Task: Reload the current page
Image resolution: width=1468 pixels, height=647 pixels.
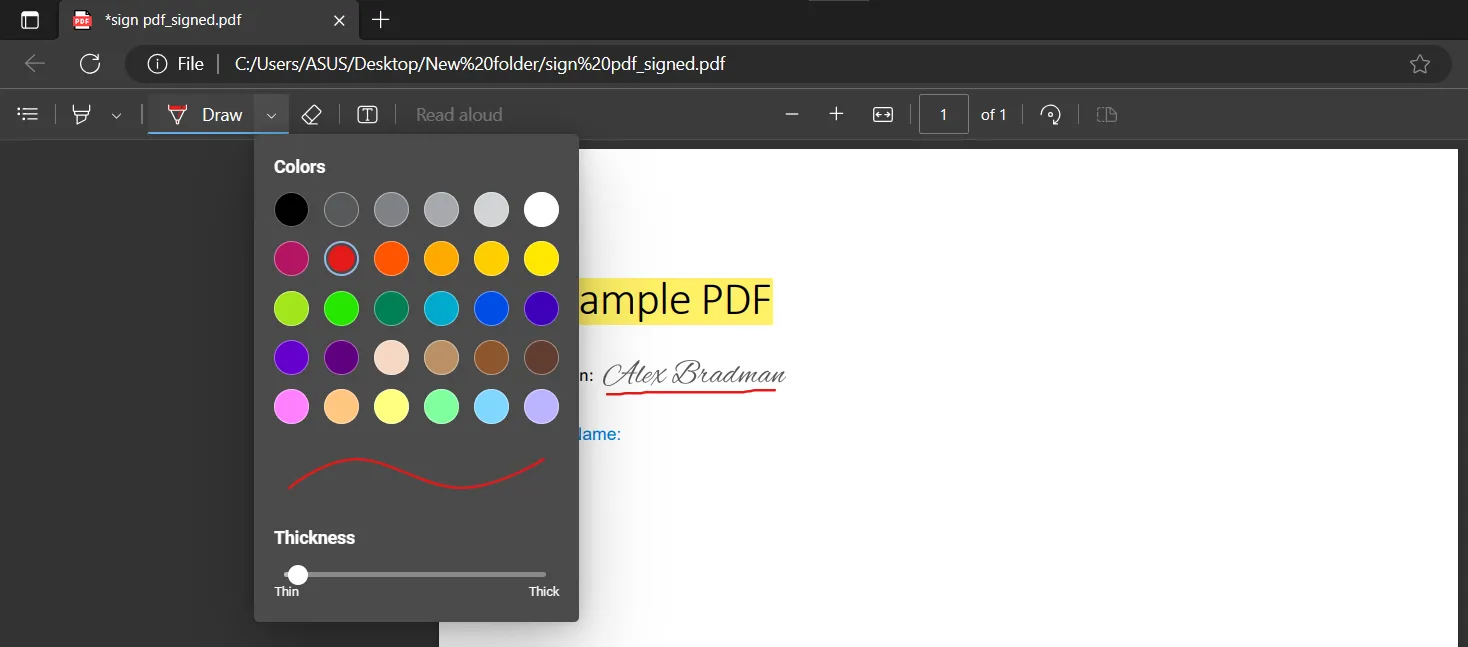Action: click(x=90, y=63)
